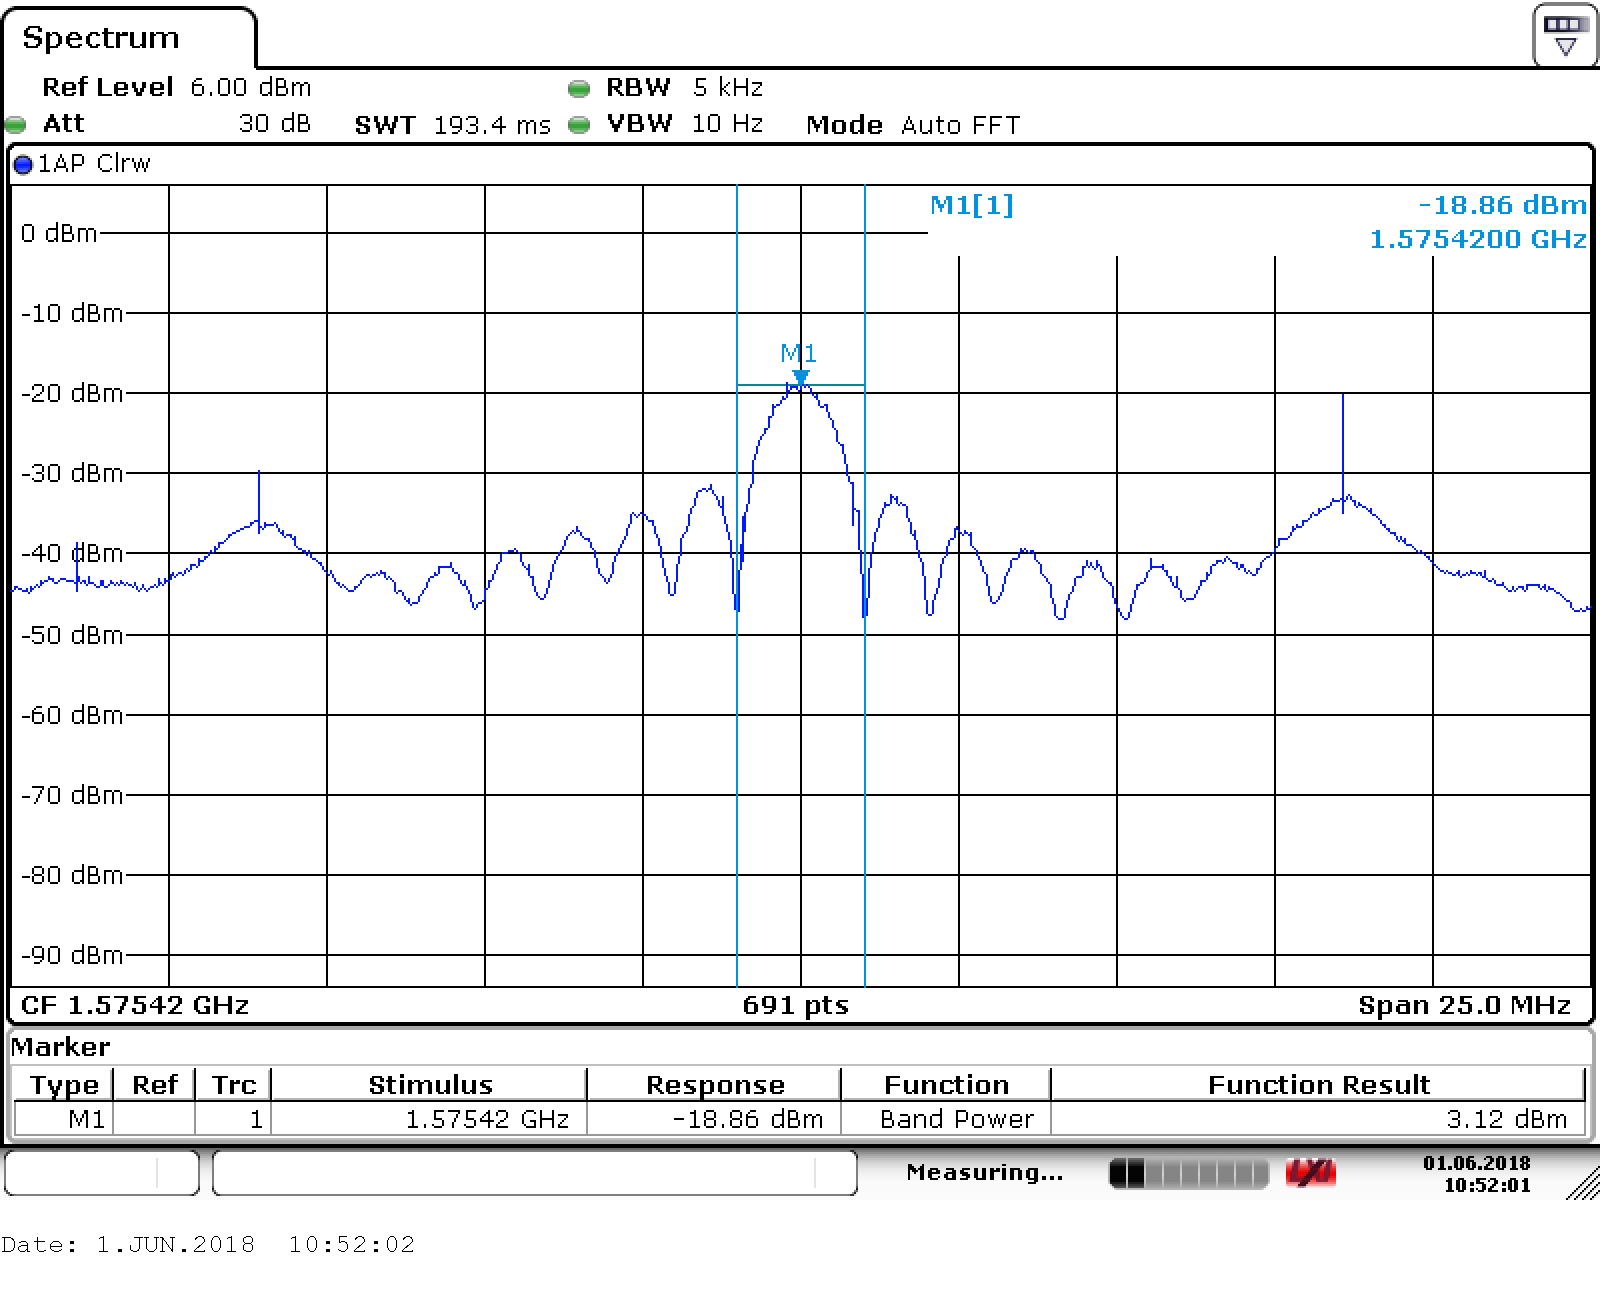Click the SWT 193.4 ms sweep time
Image resolution: width=1600 pixels, height=1292 pixels.
coord(491,125)
